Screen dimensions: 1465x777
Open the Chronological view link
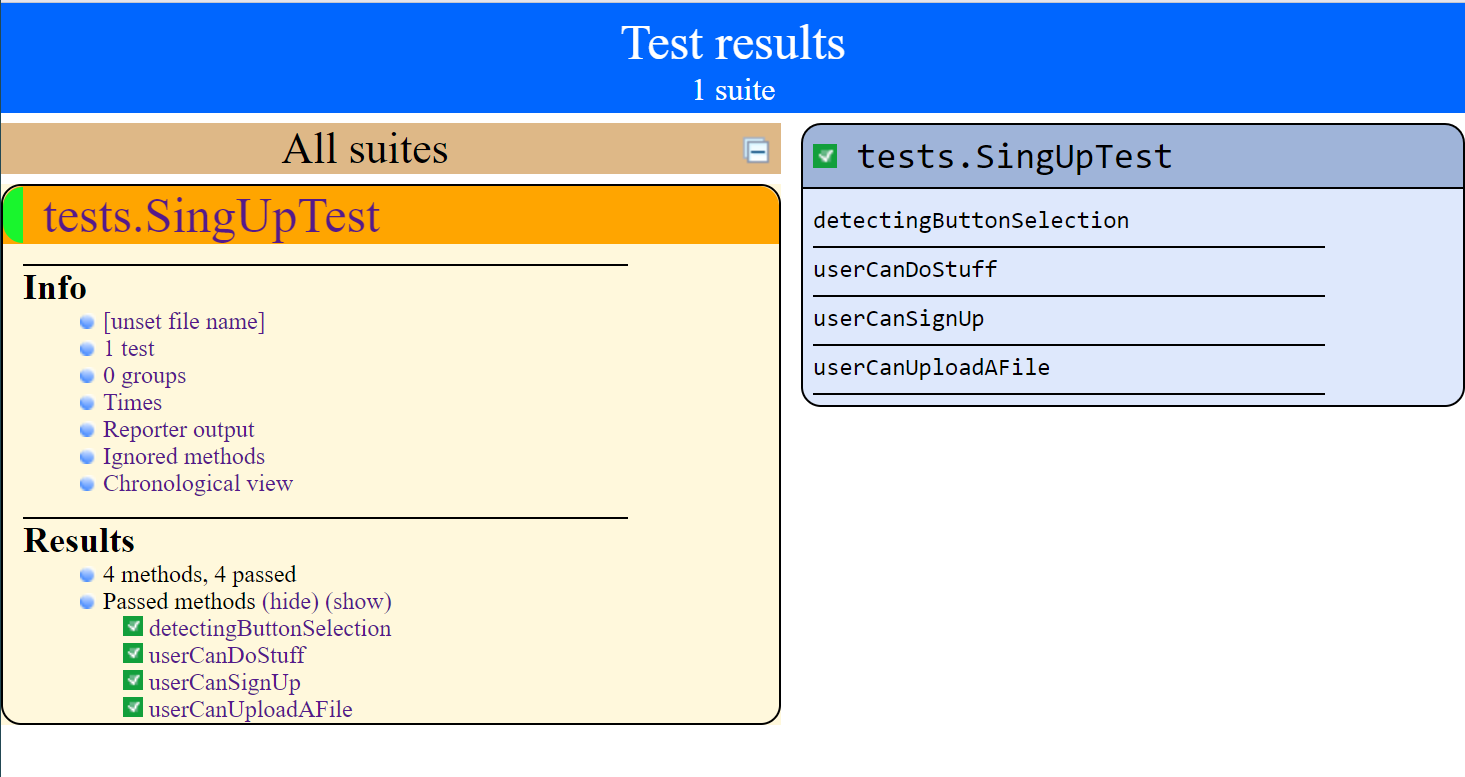(x=198, y=484)
